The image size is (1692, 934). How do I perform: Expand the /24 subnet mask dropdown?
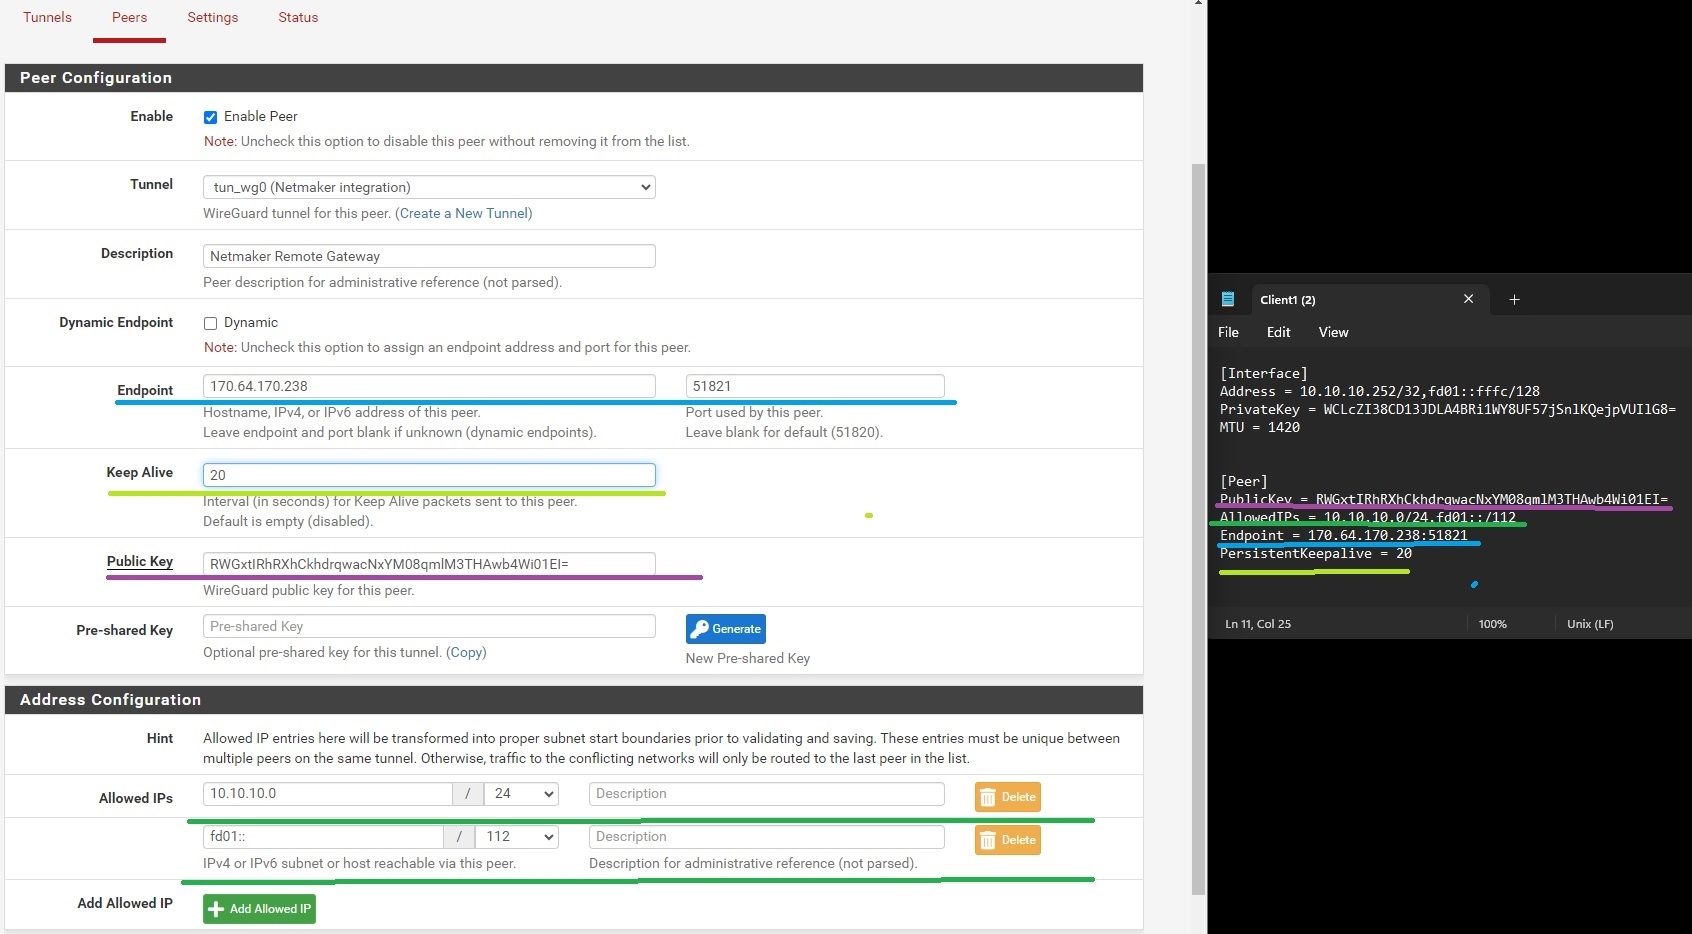pos(522,794)
